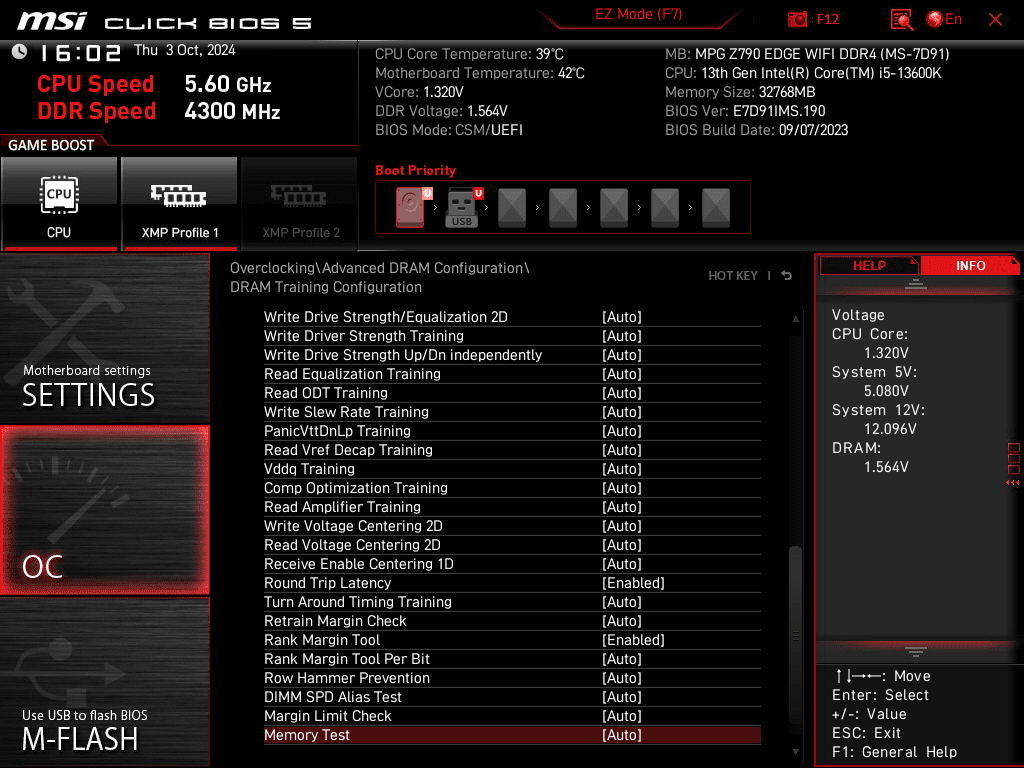The height and width of the screenshot is (768, 1024).
Task: Select Comp Optimization Training row
Action: point(512,487)
